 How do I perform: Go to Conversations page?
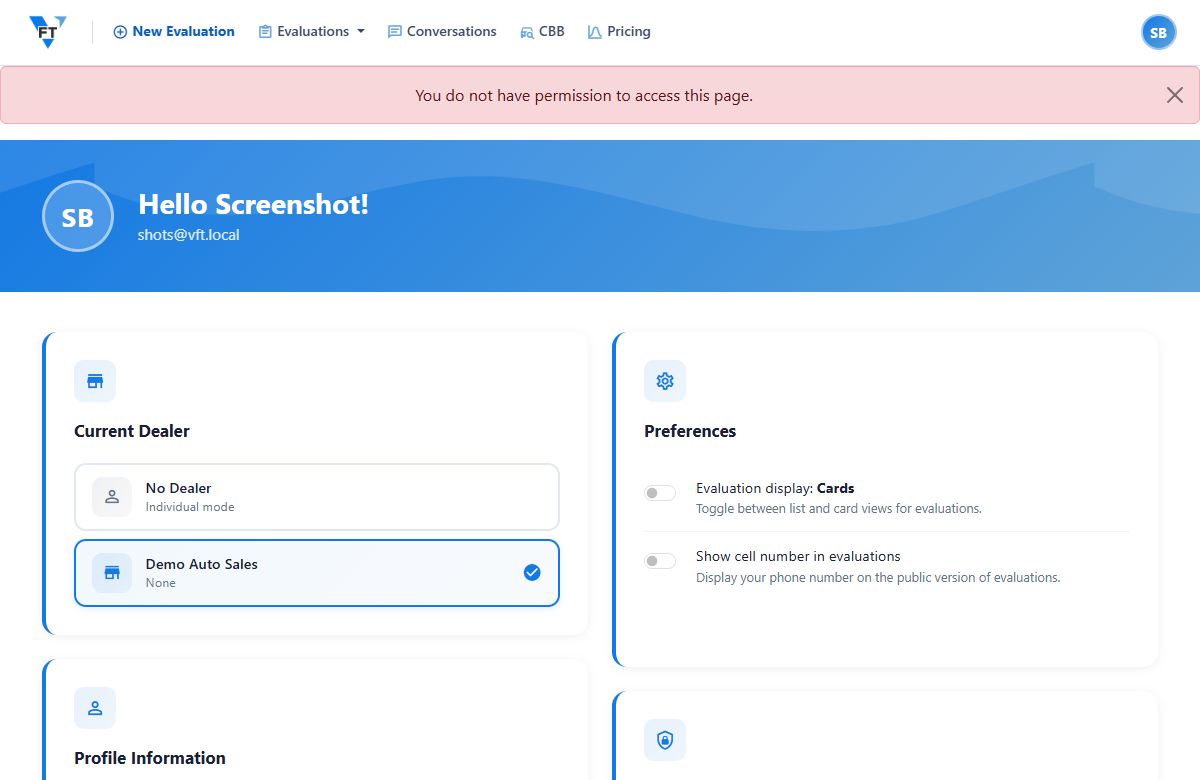point(442,32)
